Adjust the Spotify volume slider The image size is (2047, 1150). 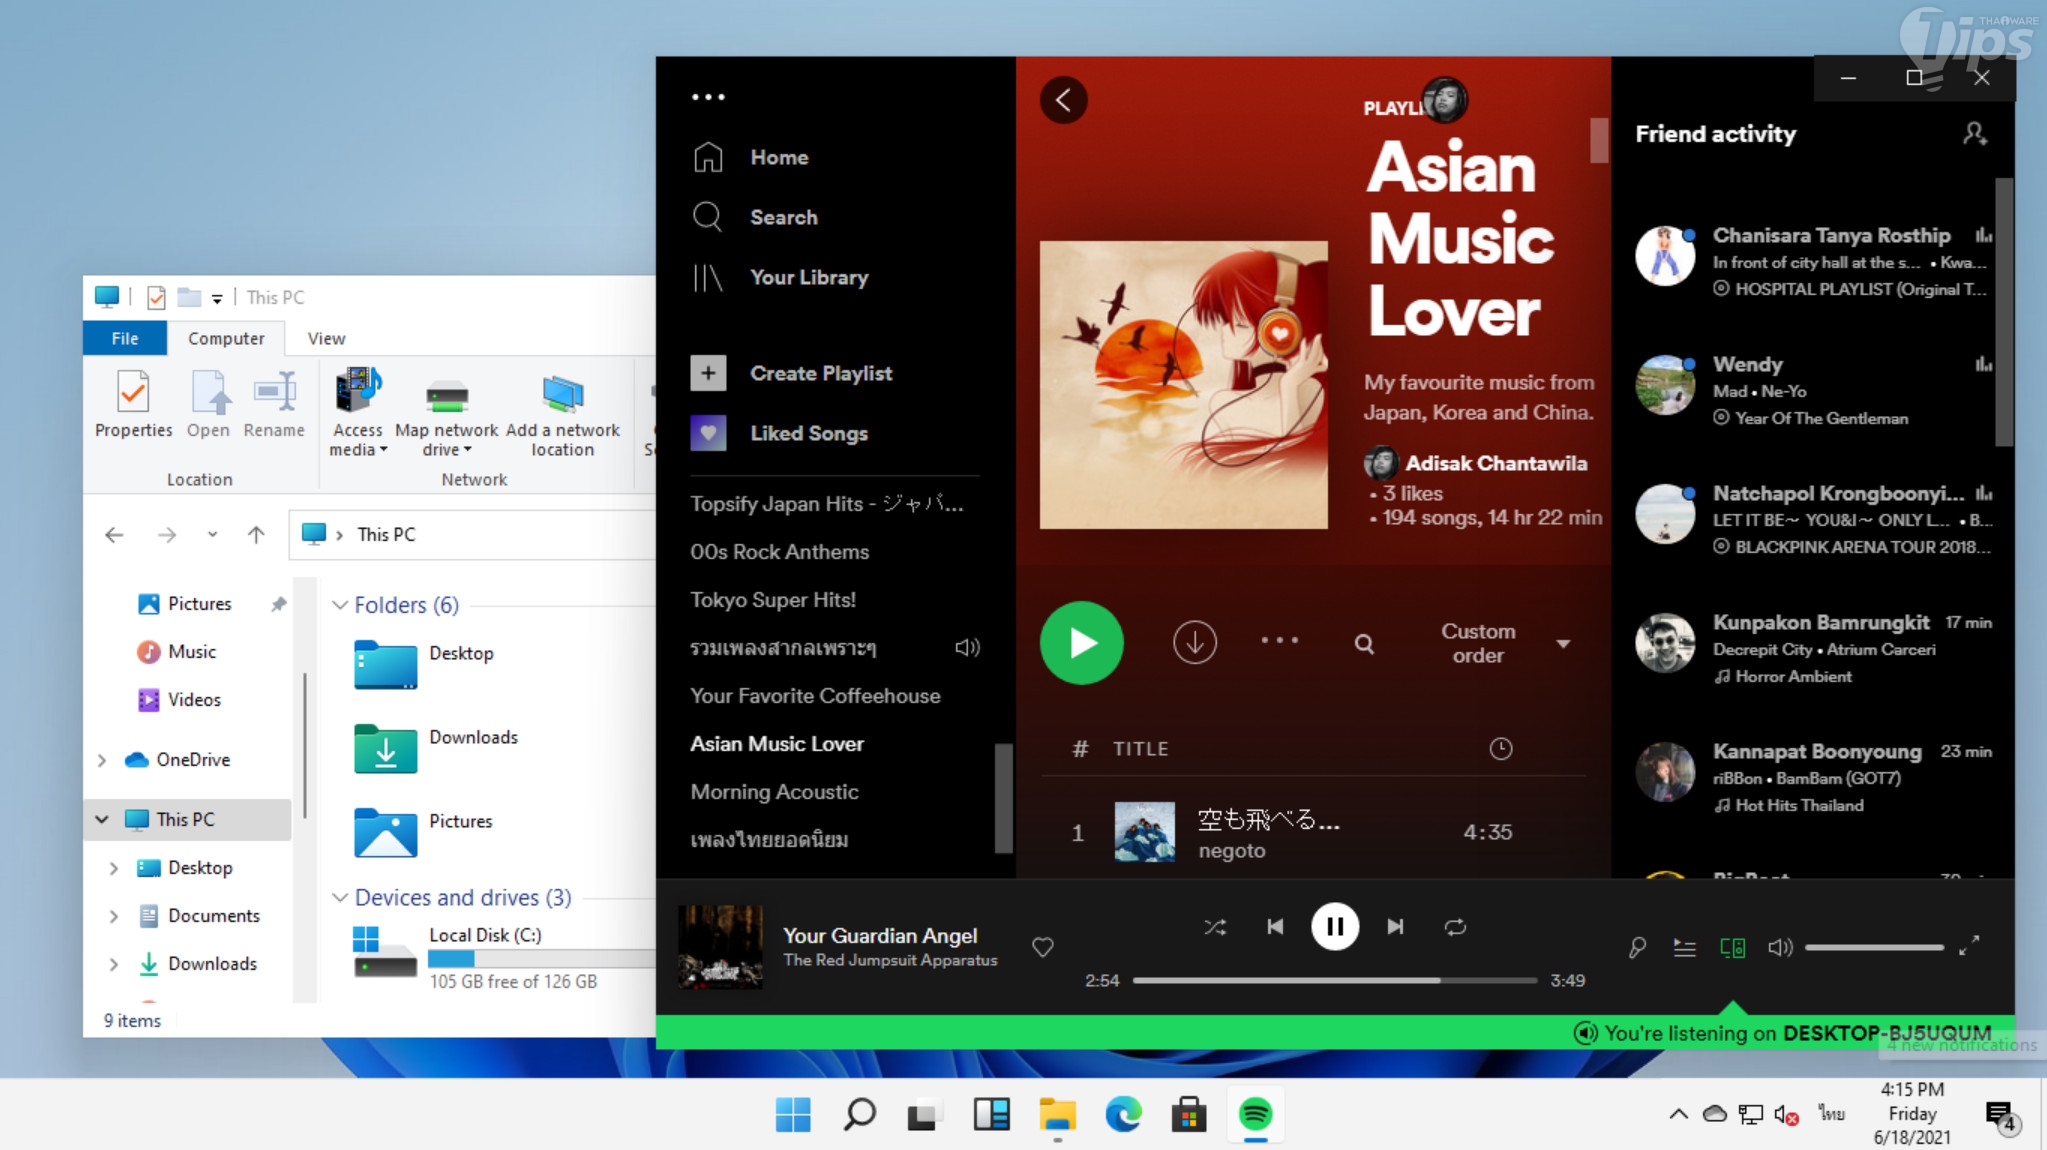point(1873,947)
